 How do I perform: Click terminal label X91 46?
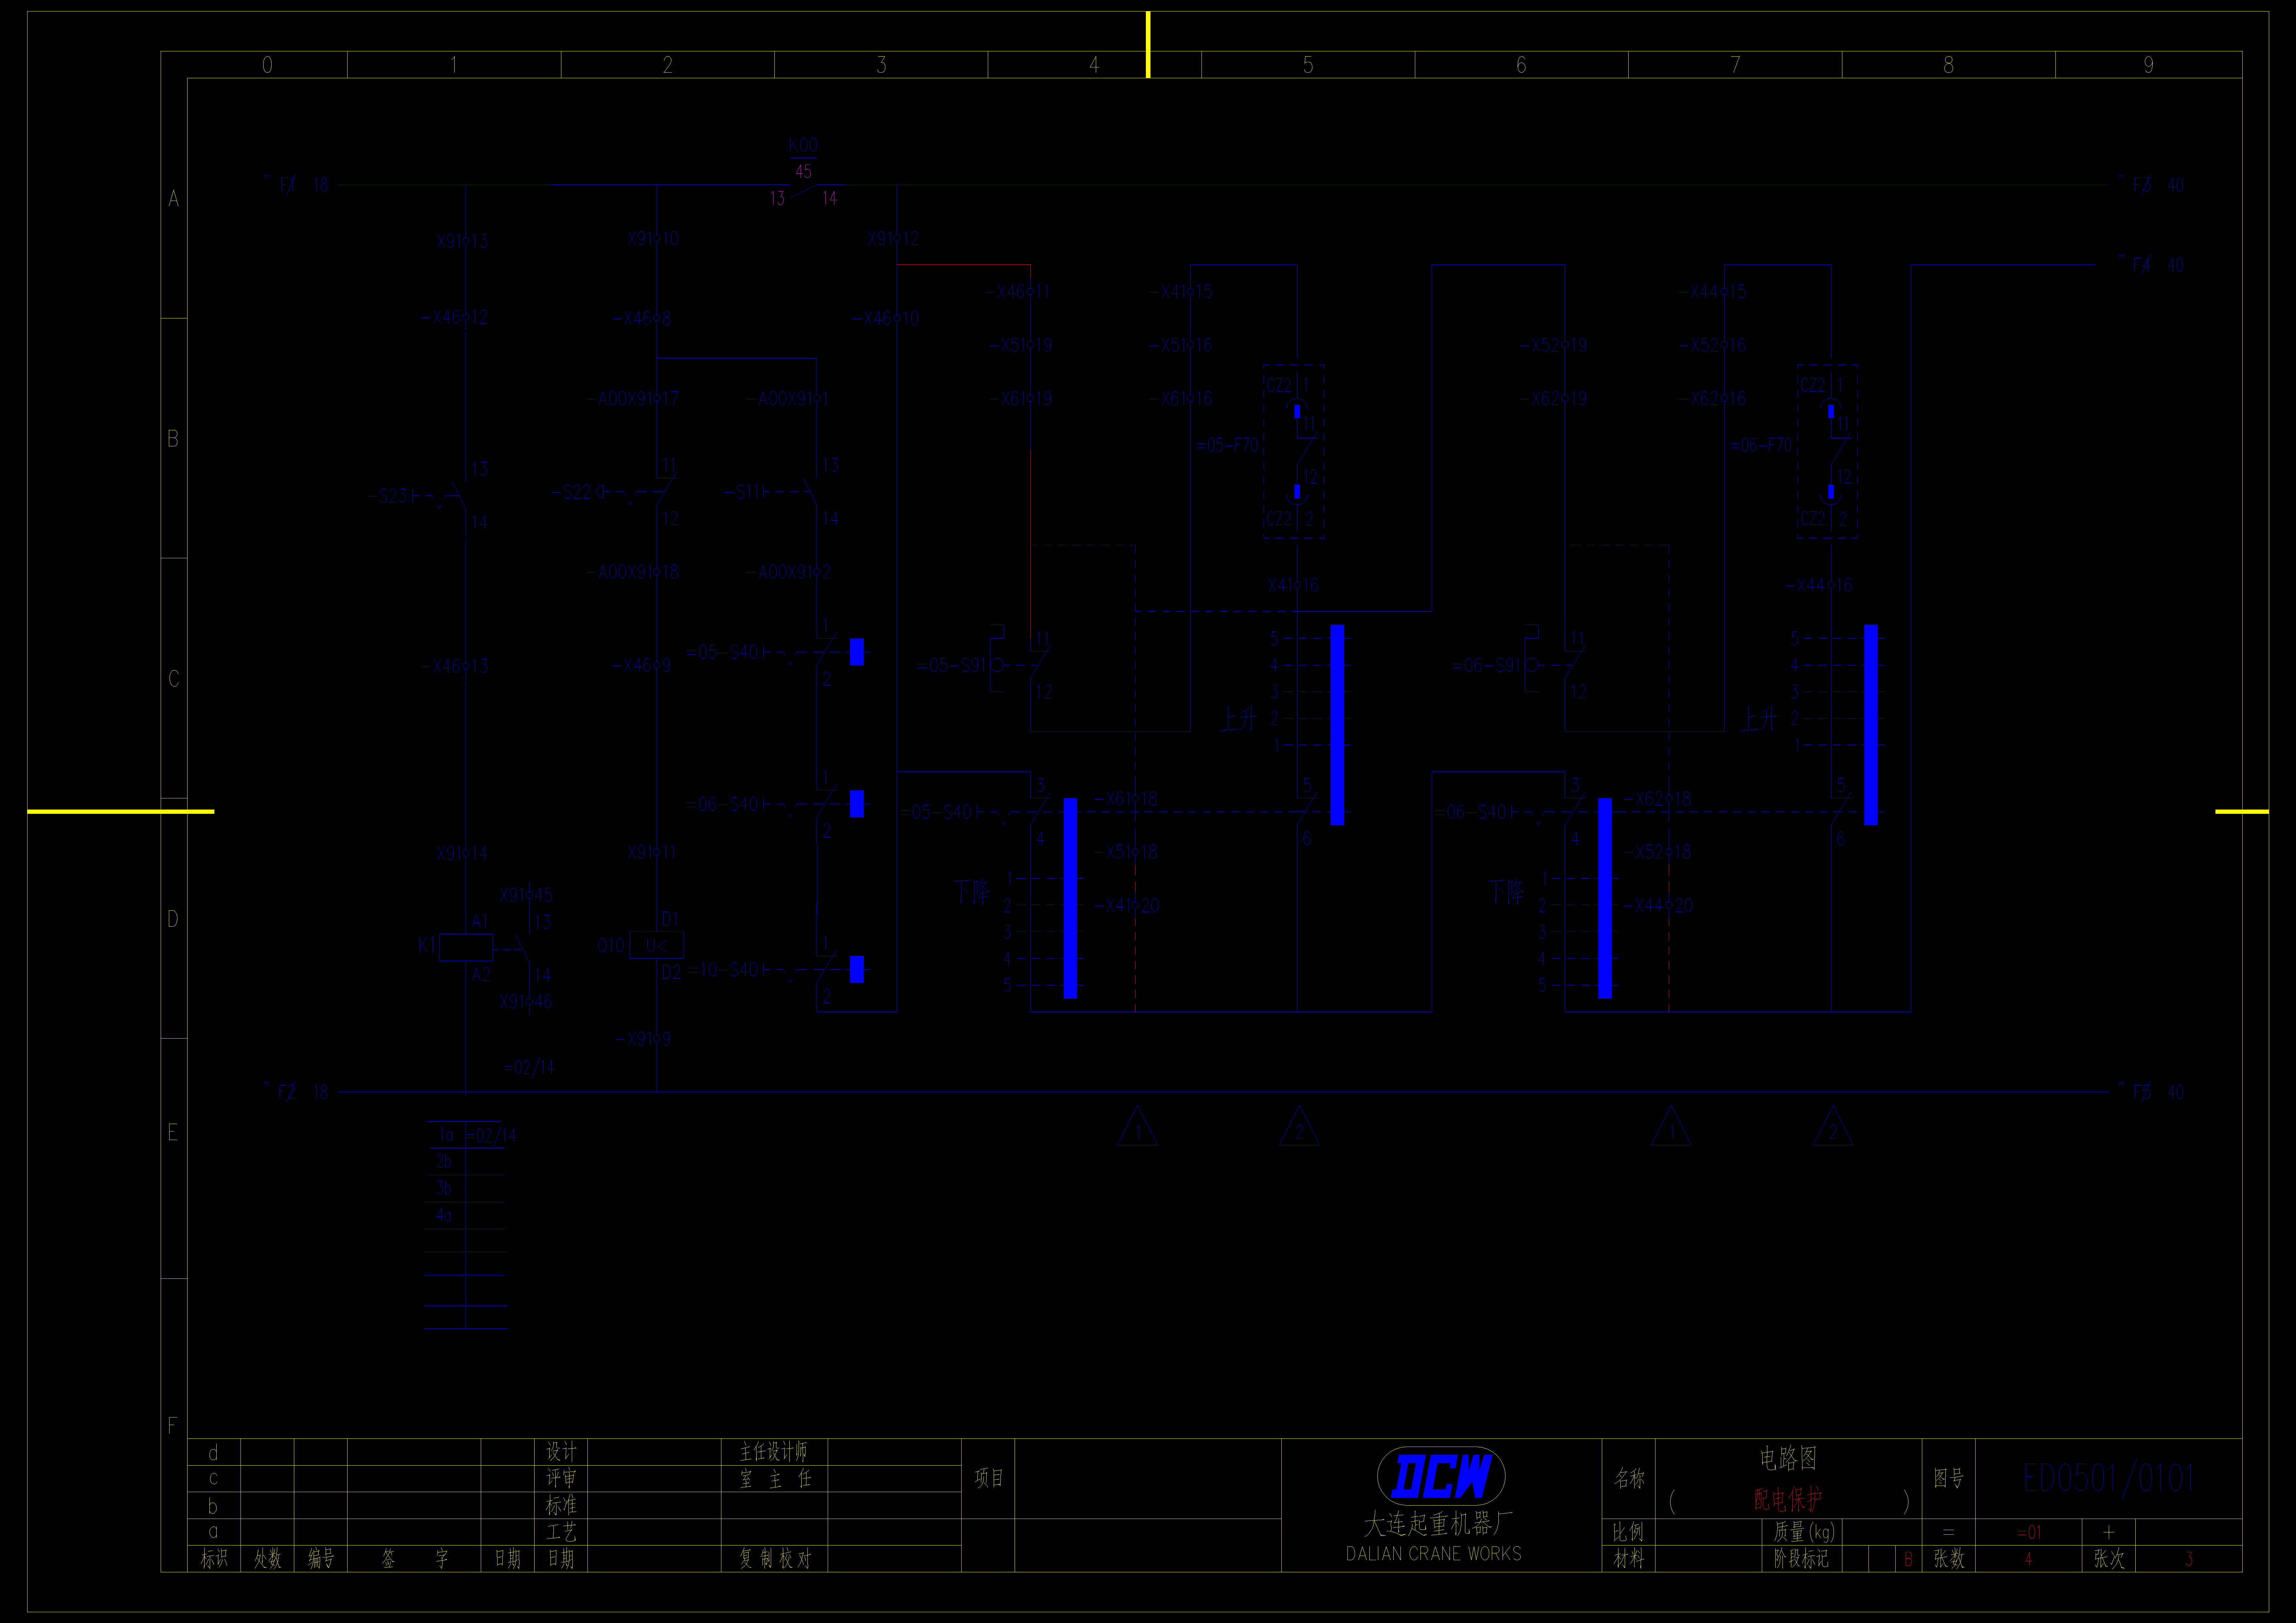pyautogui.click(x=526, y=1001)
